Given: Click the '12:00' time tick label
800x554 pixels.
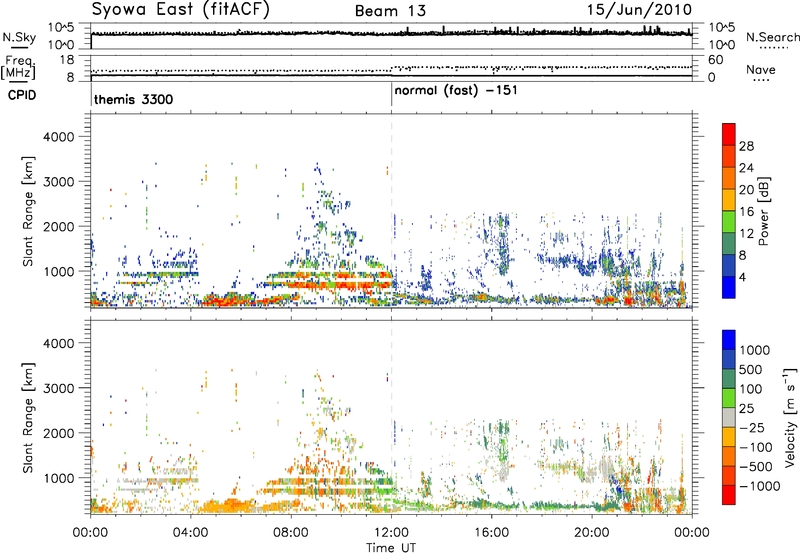Looking at the screenshot, I should tap(391, 533).
